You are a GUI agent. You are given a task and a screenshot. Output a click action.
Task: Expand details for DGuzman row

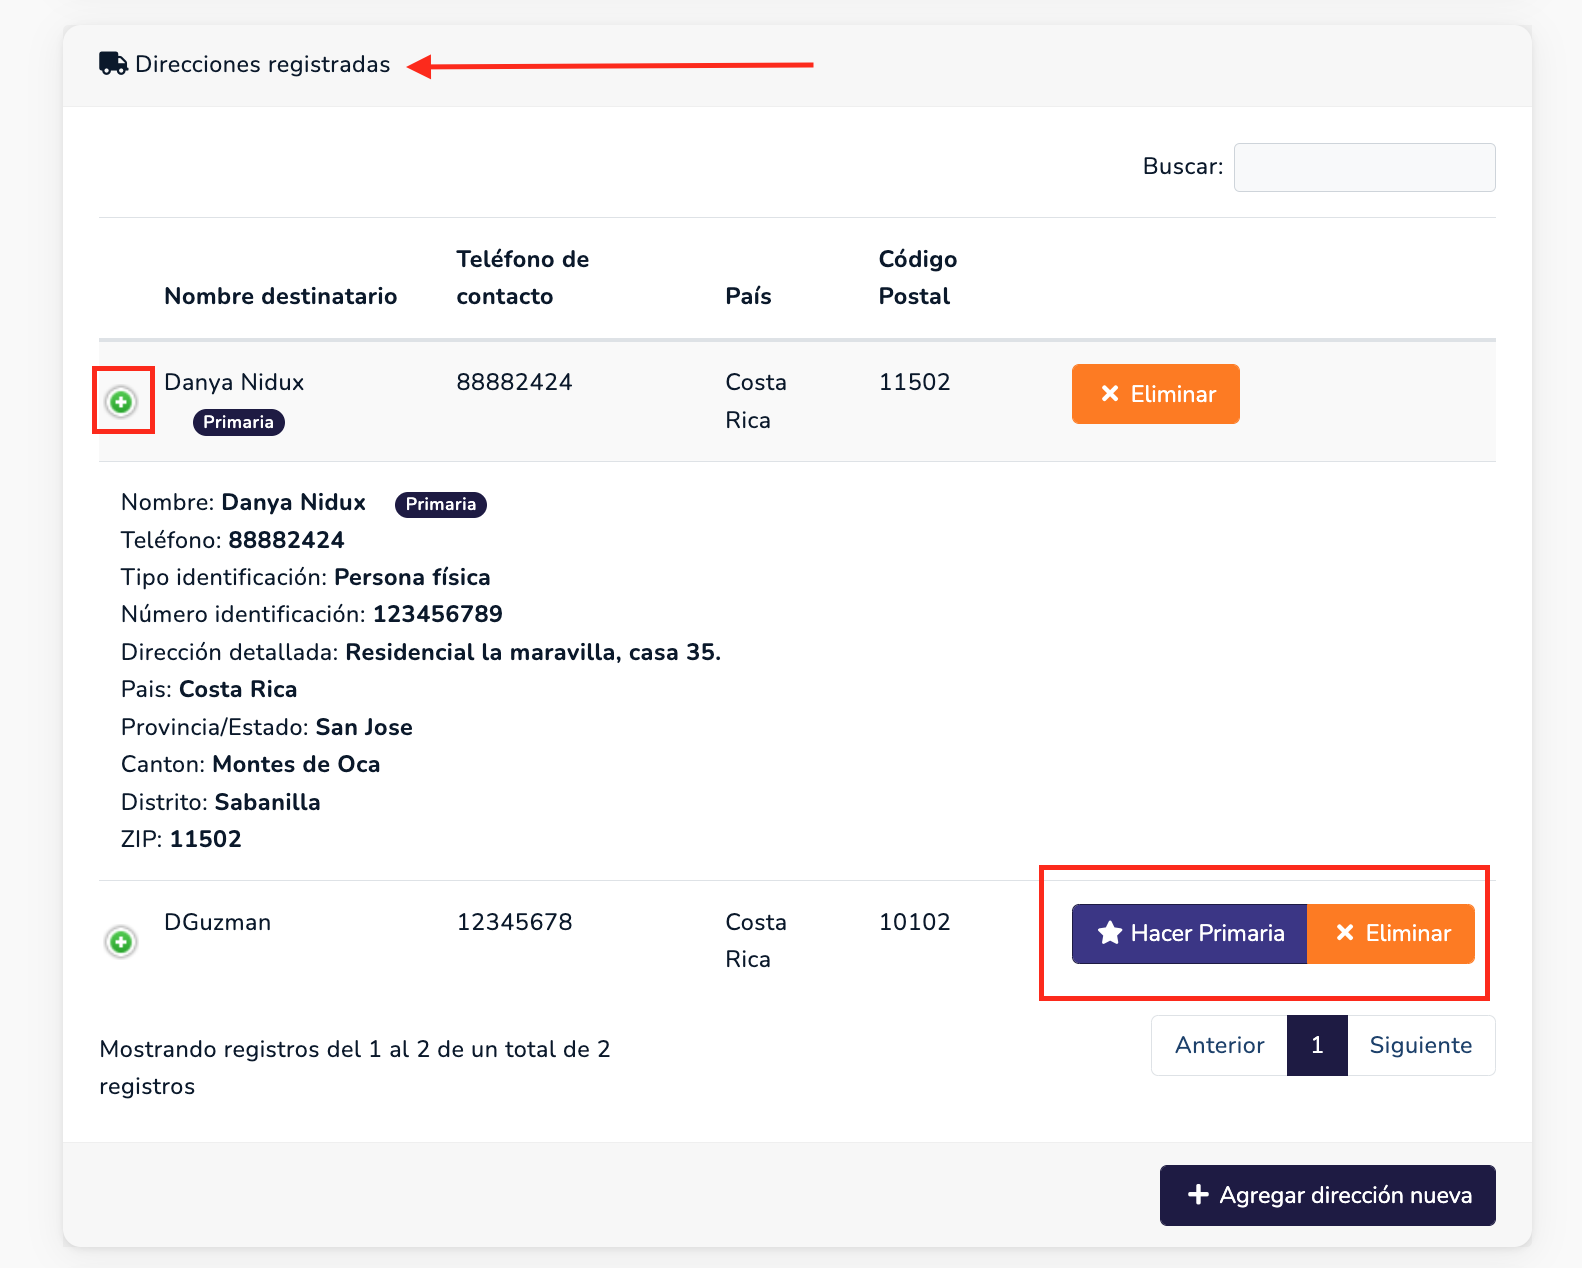[x=121, y=942]
